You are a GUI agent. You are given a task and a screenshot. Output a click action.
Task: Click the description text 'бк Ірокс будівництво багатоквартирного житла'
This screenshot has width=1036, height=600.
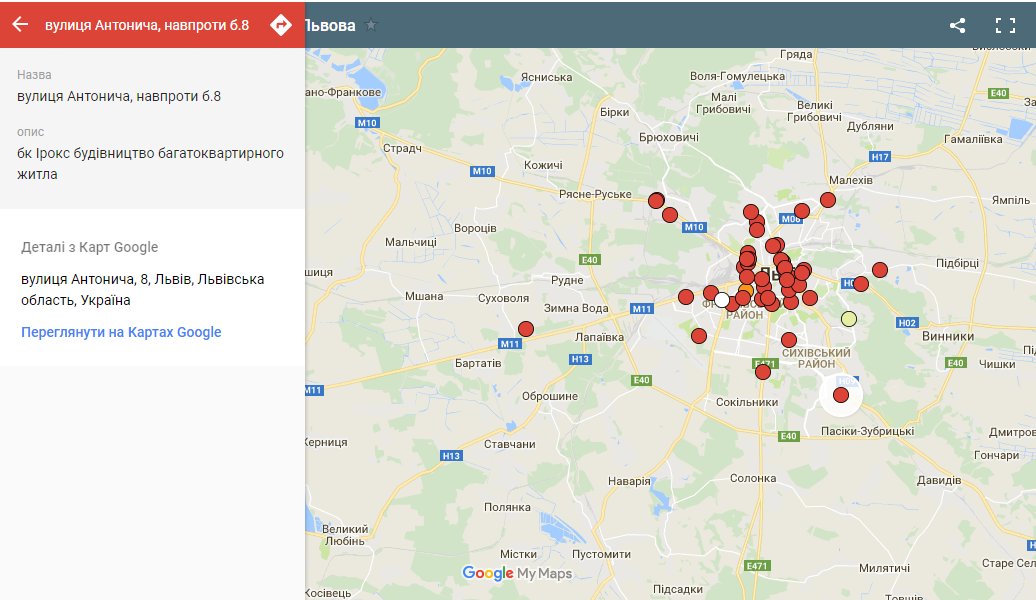coord(150,164)
